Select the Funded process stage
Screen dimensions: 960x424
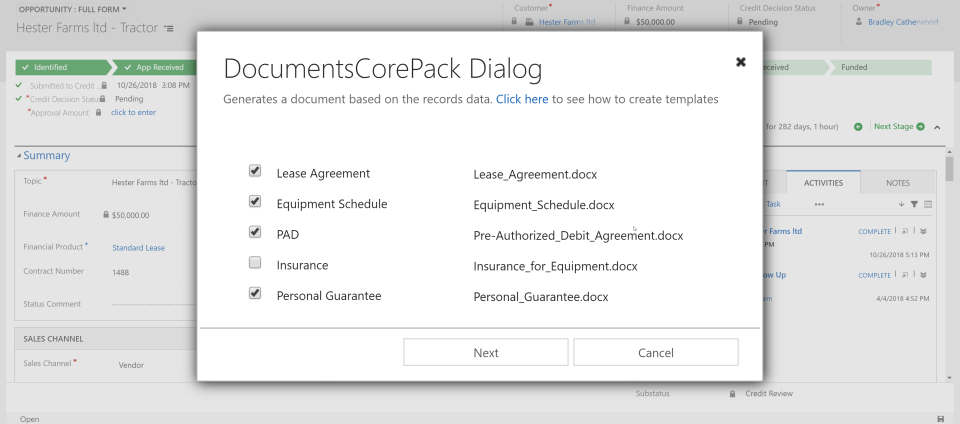pyautogui.click(x=880, y=67)
